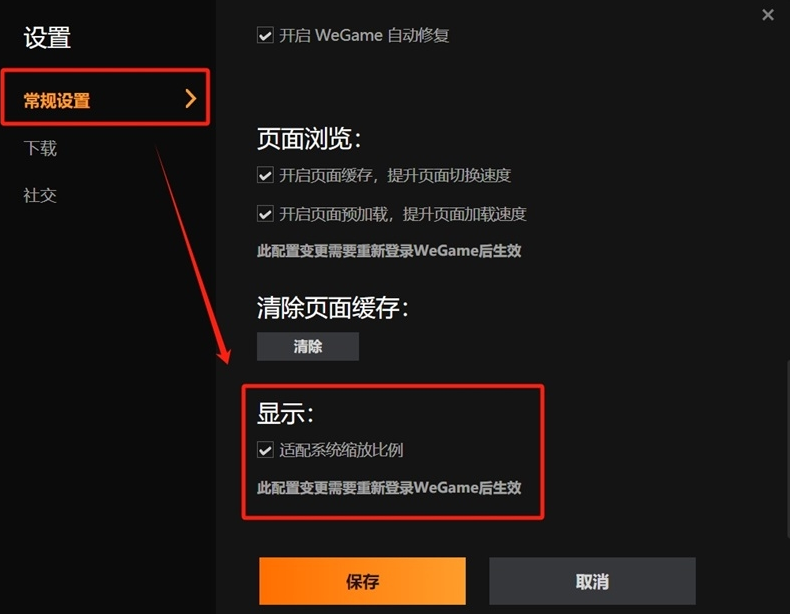Click the 页面浏览 section heading
The width and height of the screenshot is (790, 614).
pos(309,139)
